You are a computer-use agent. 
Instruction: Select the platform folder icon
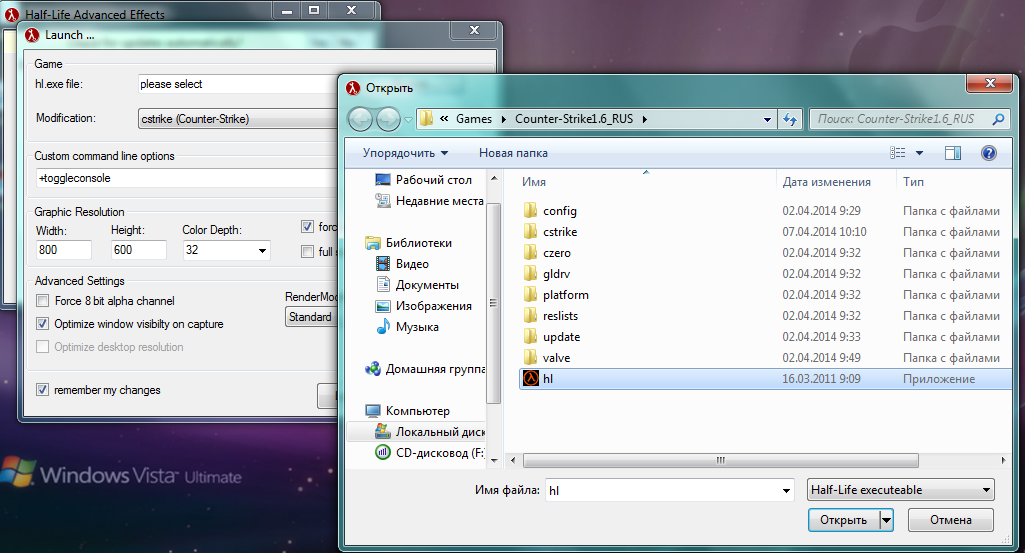coord(530,294)
